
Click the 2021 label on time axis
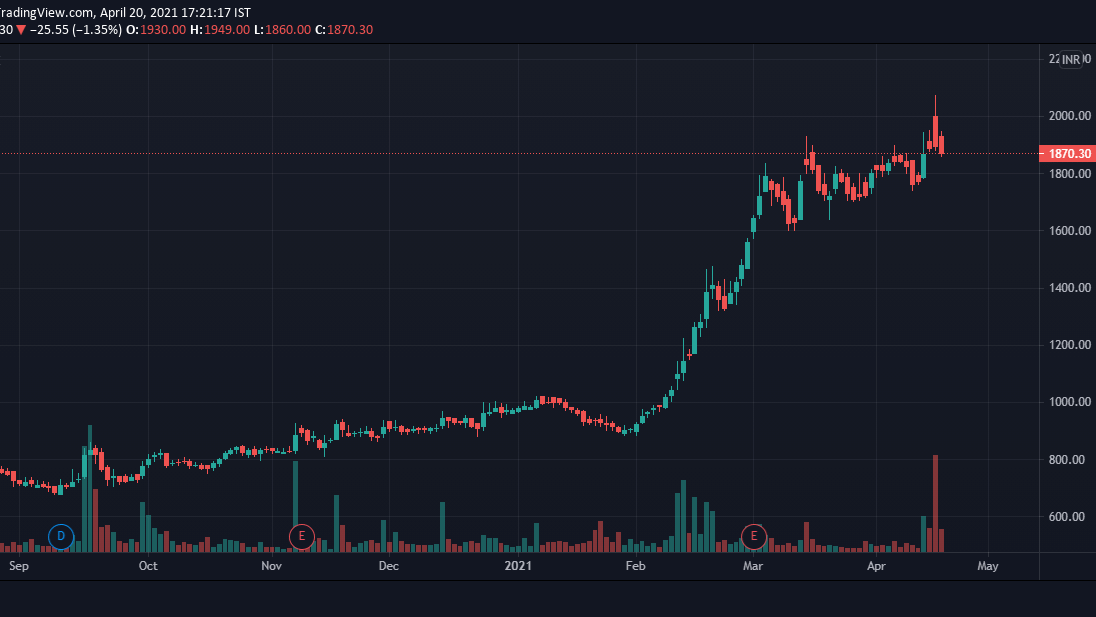pyautogui.click(x=518, y=567)
